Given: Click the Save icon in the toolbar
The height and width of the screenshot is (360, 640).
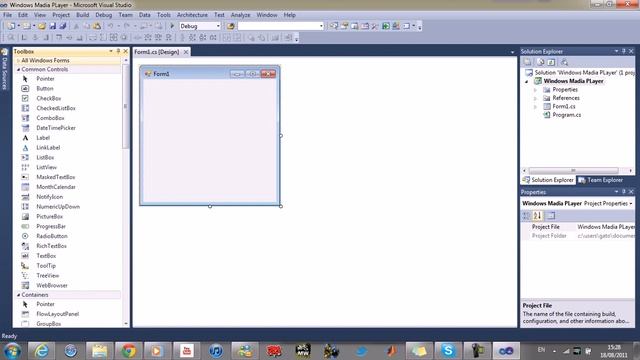Looking at the screenshot, I should [53, 26].
